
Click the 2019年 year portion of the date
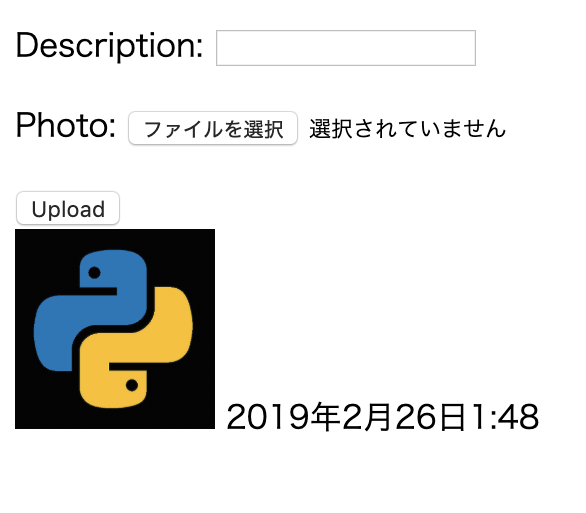point(283,417)
